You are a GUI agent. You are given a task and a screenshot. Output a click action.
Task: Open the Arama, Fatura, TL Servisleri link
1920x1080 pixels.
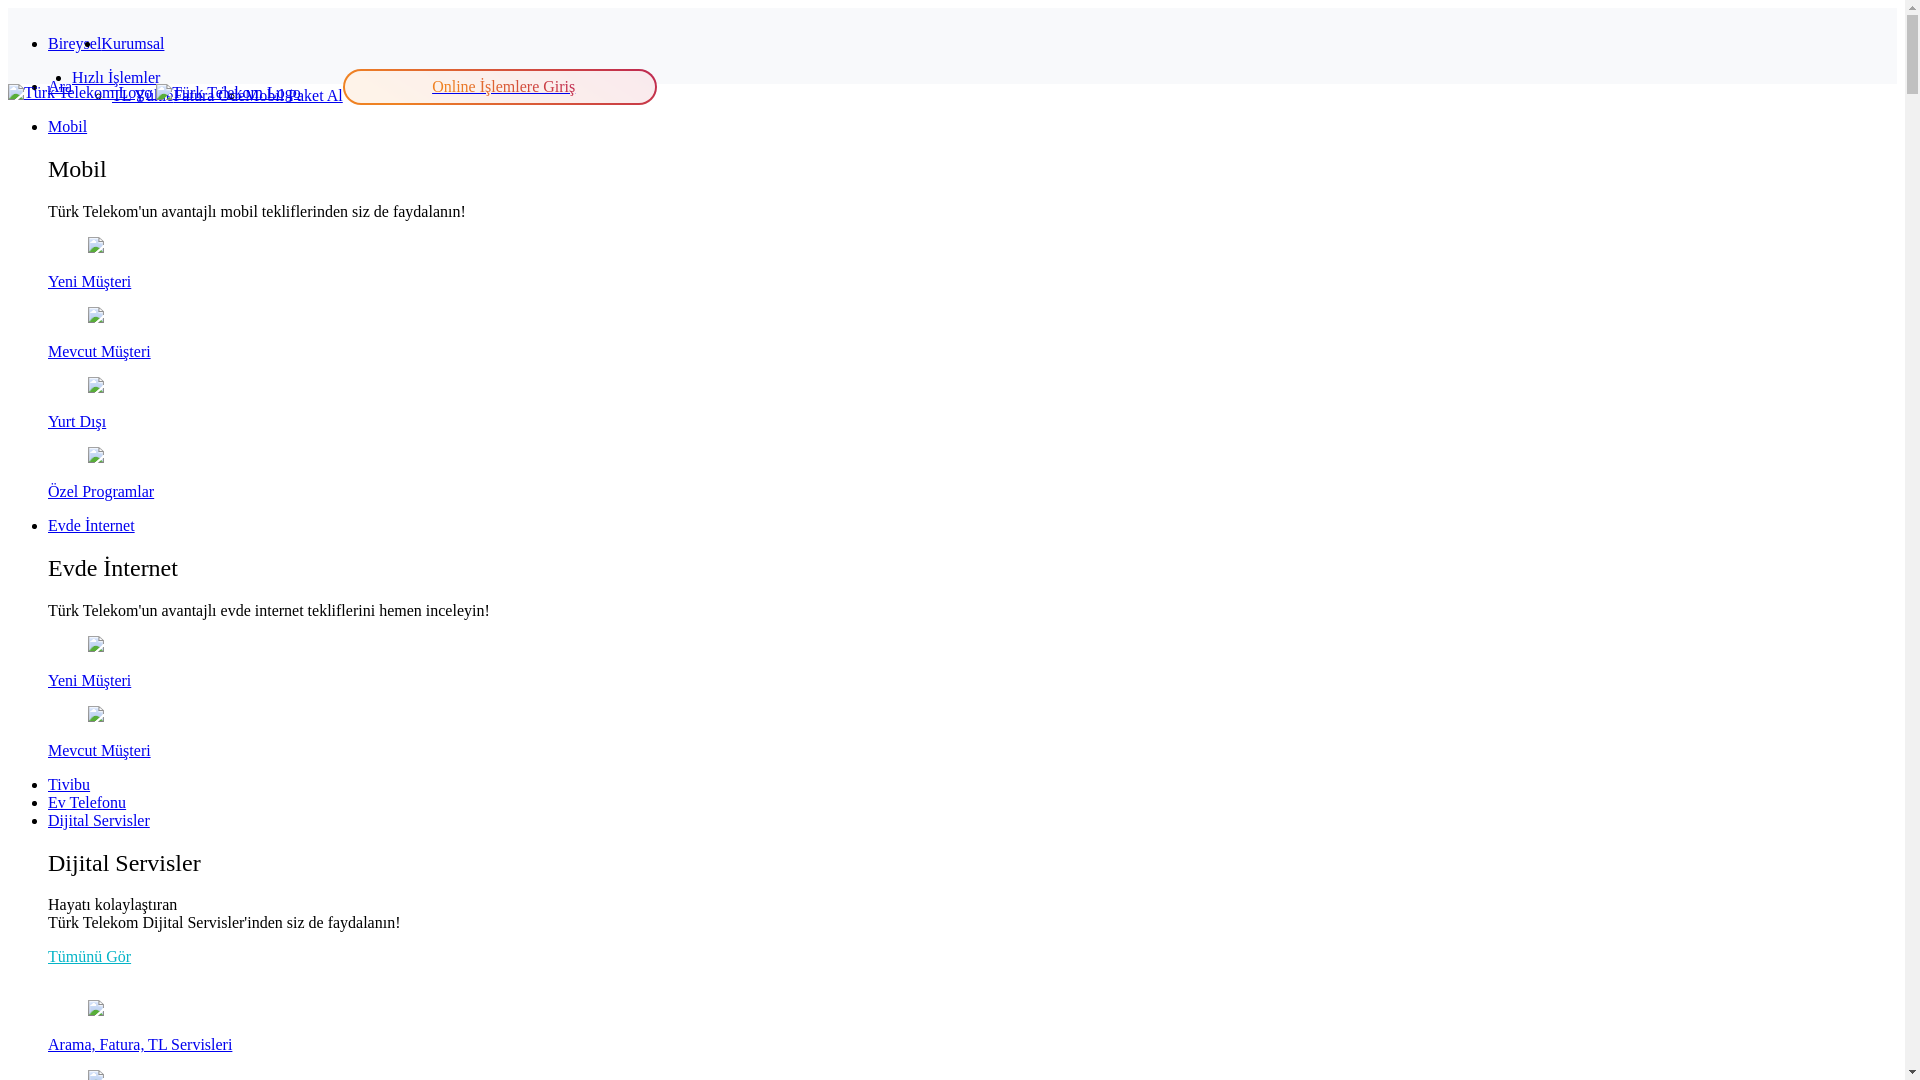pos(140,1045)
